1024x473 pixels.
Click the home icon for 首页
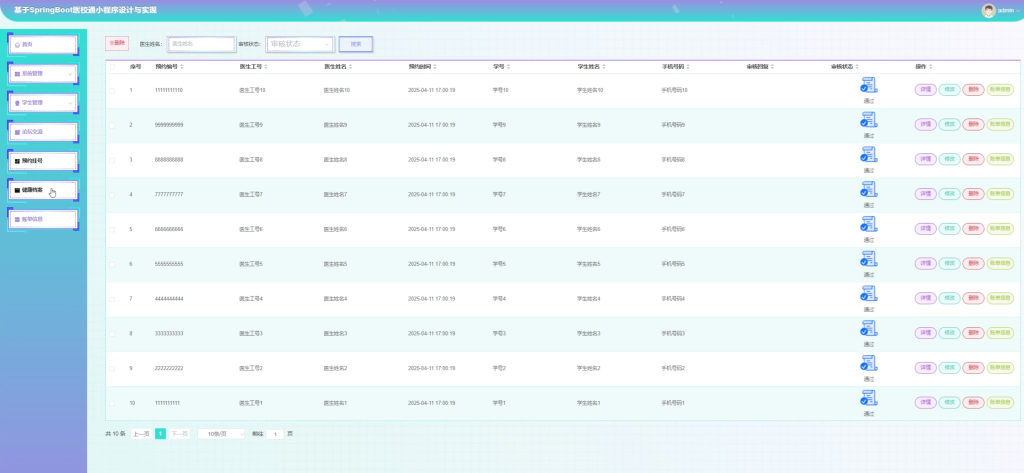point(17,45)
